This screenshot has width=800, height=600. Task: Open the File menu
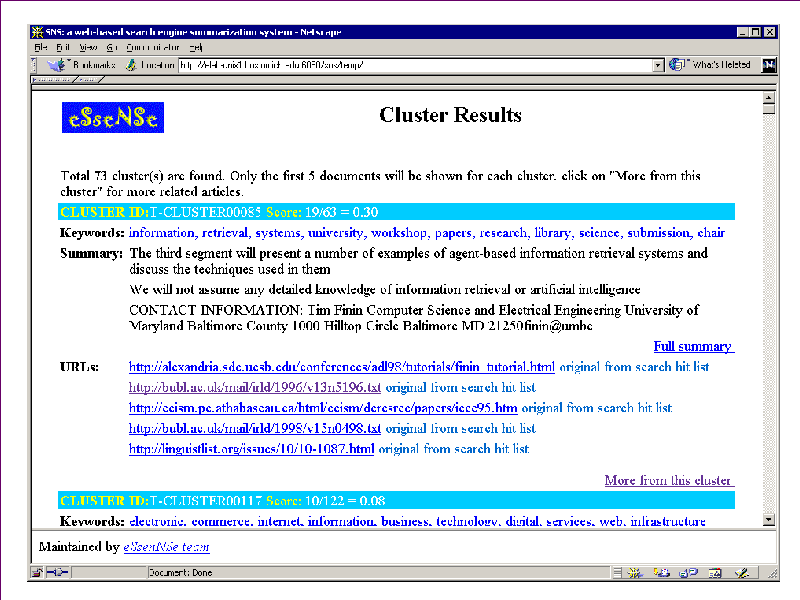click(x=41, y=47)
